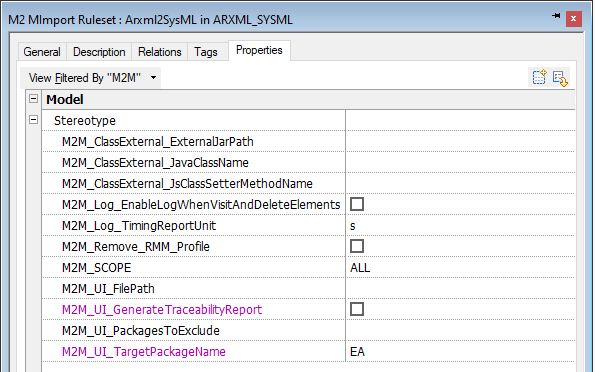
Task: Pin the dialog with the pushpin icon
Action: (556, 16)
